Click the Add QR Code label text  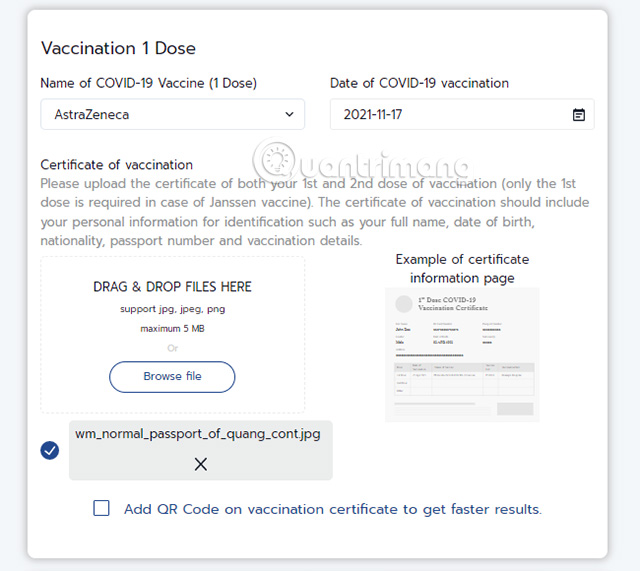click(332, 509)
